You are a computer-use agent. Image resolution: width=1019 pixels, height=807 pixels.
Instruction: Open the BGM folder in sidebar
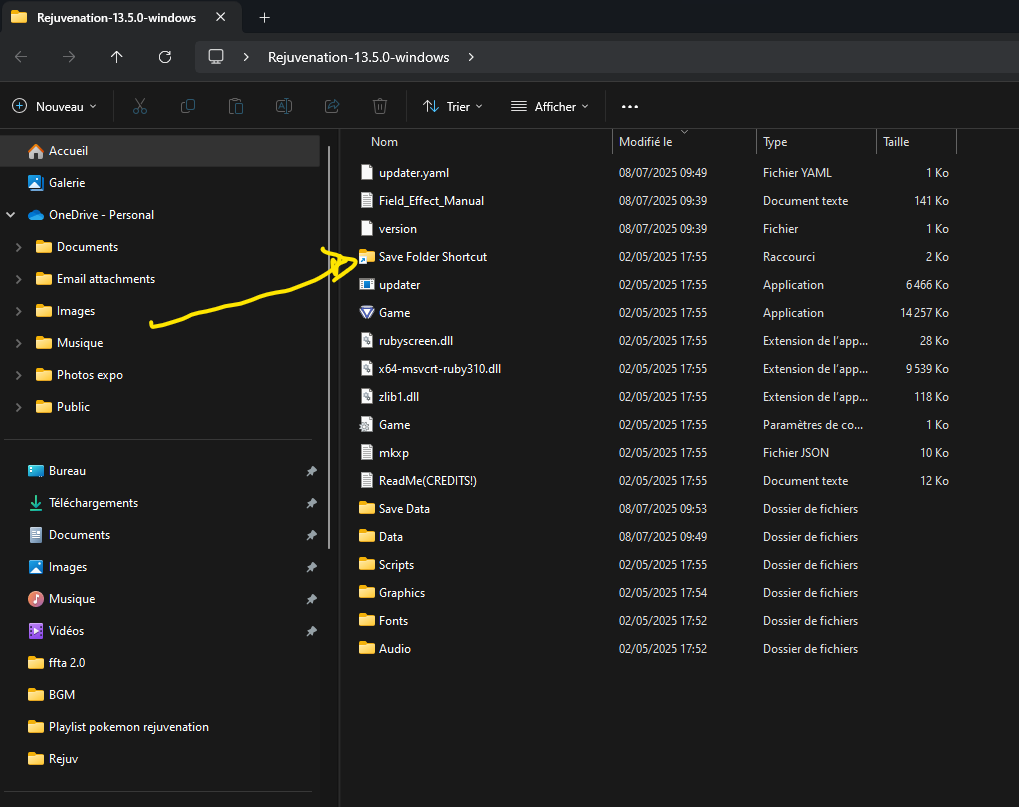[62, 695]
